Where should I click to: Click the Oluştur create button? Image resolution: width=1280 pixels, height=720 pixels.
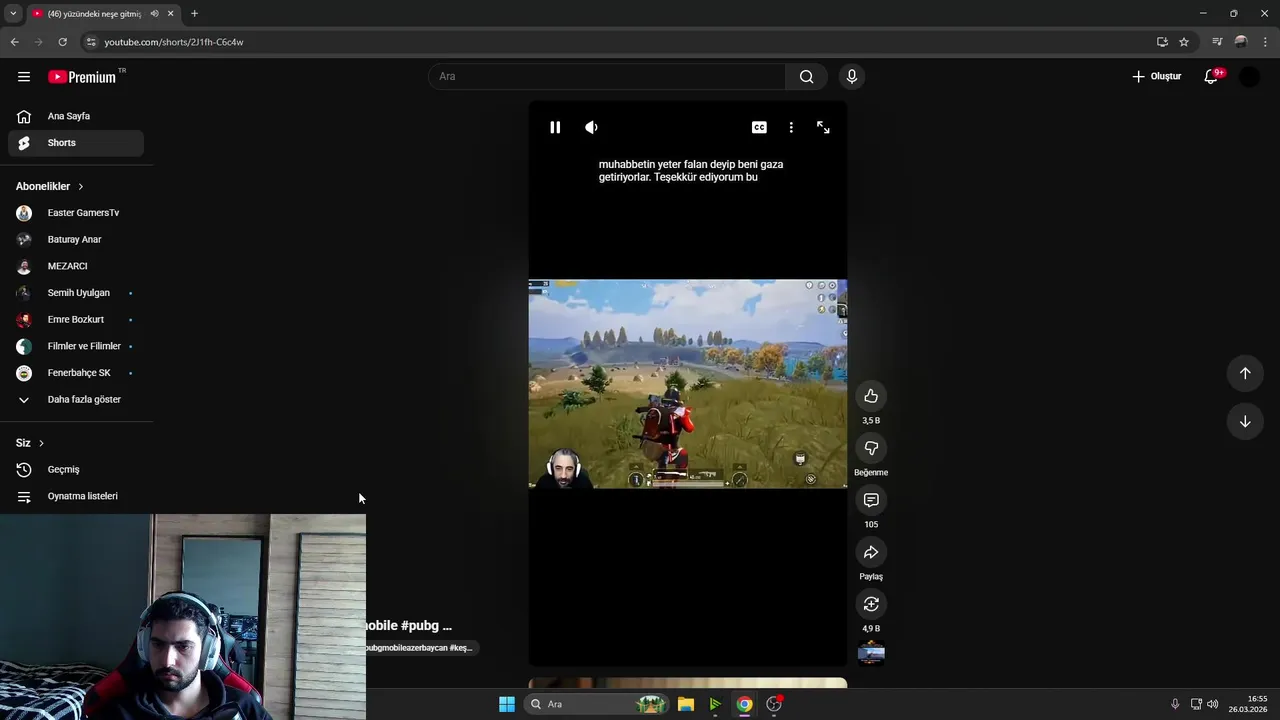pos(1157,77)
